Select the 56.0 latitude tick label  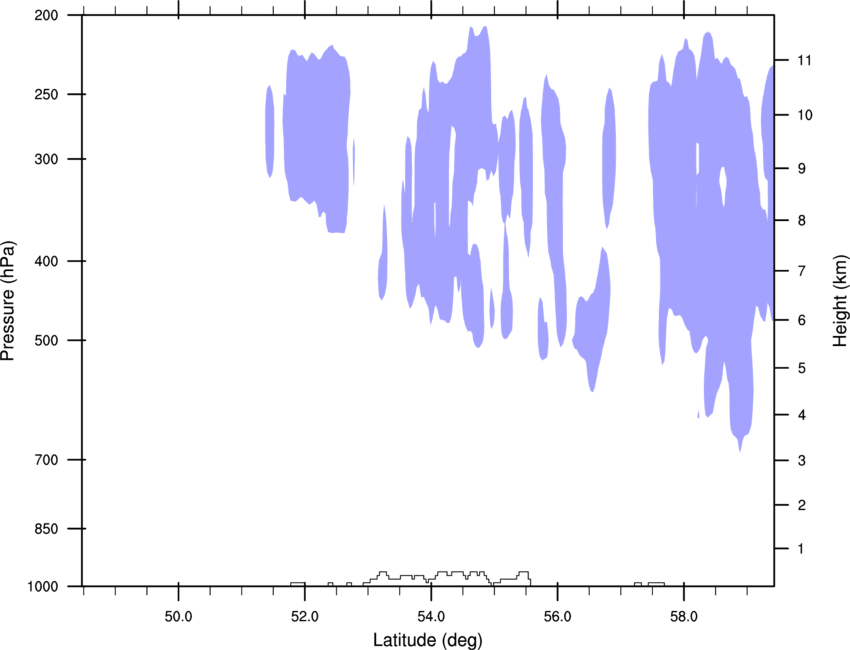pyautogui.click(x=557, y=617)
